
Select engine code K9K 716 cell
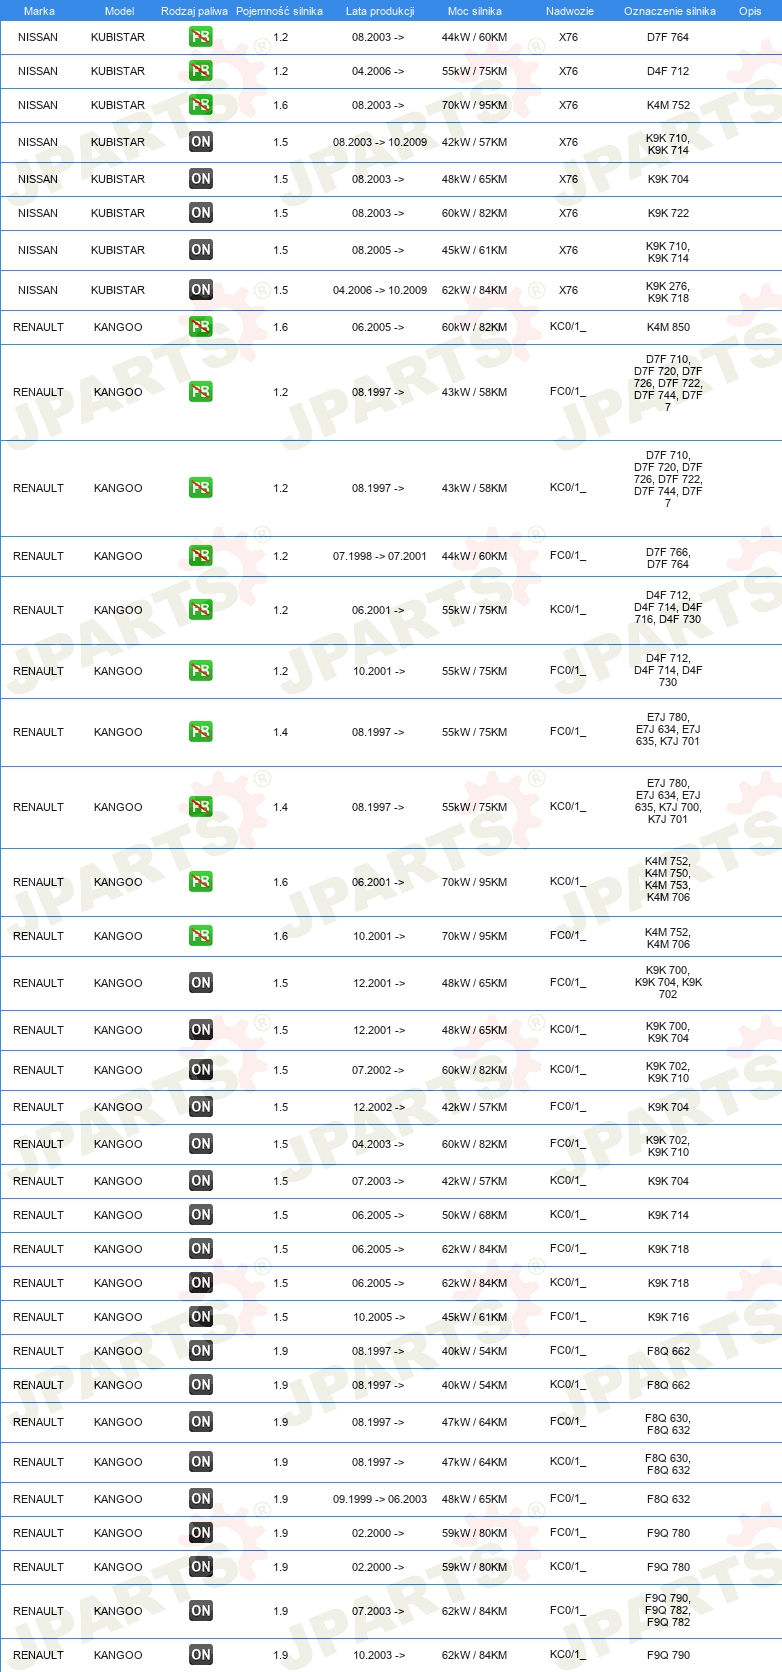(668, 1317)
